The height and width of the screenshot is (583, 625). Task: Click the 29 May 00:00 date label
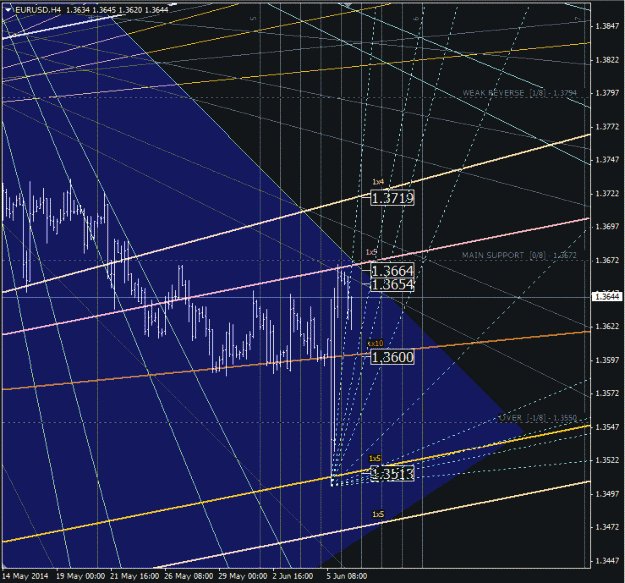click(x=243, y=576)
